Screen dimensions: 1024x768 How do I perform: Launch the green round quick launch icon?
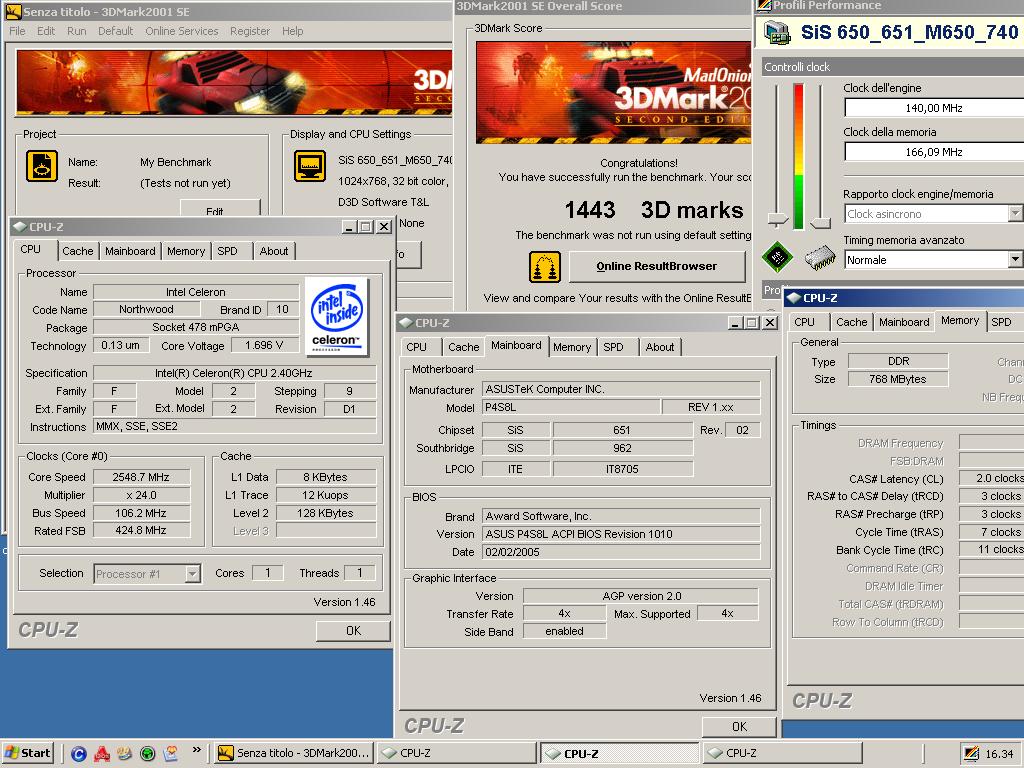(148, 754)
